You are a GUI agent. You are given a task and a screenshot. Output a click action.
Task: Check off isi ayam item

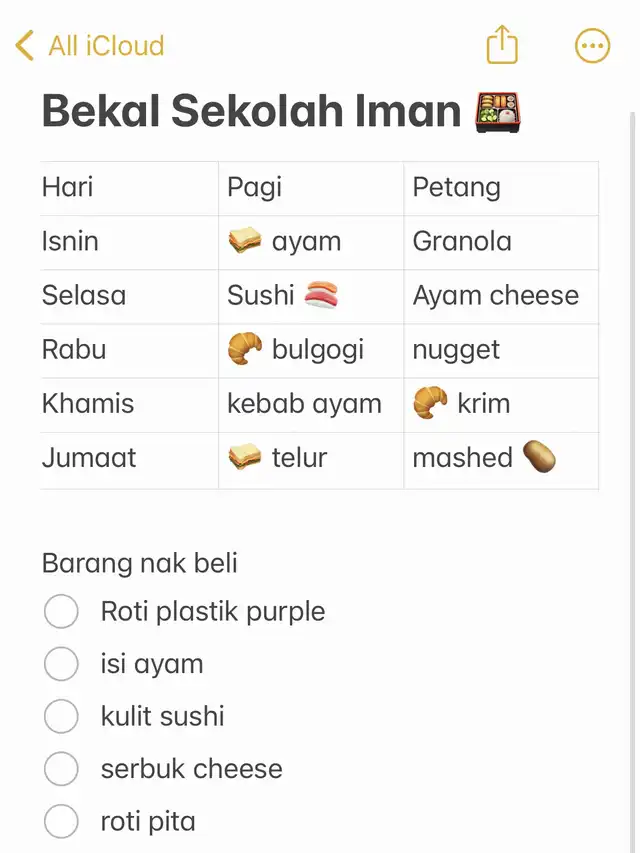[x=61, y=664]
